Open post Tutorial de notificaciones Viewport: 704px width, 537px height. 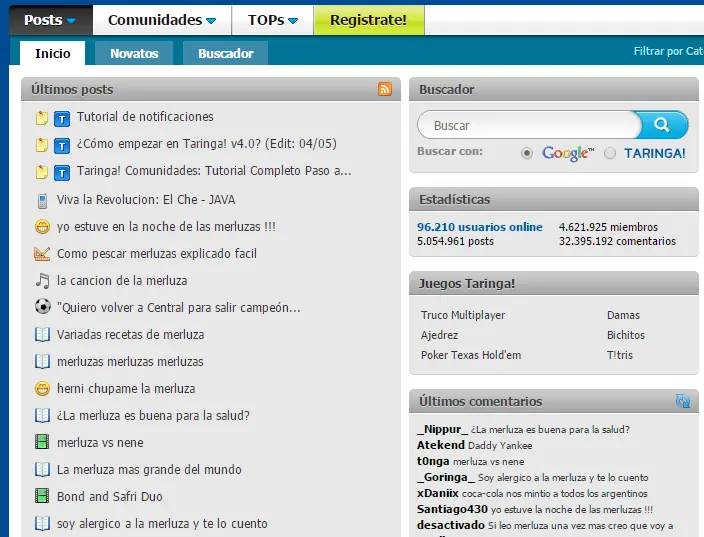point(145,117)
